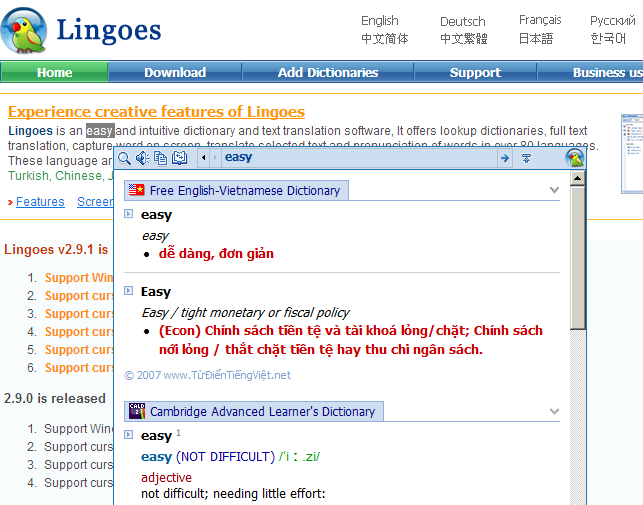
Task: Open the Business tab
Action: click(591, 72)
